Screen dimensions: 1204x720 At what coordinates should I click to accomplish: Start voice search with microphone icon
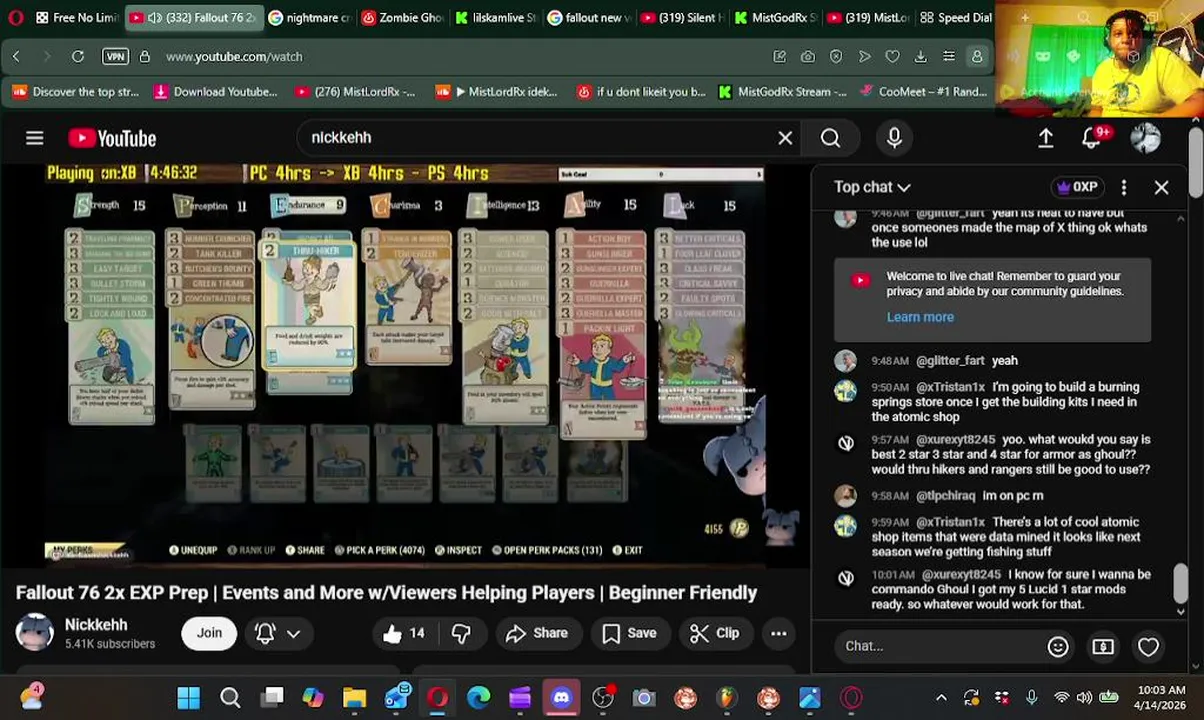894,138
